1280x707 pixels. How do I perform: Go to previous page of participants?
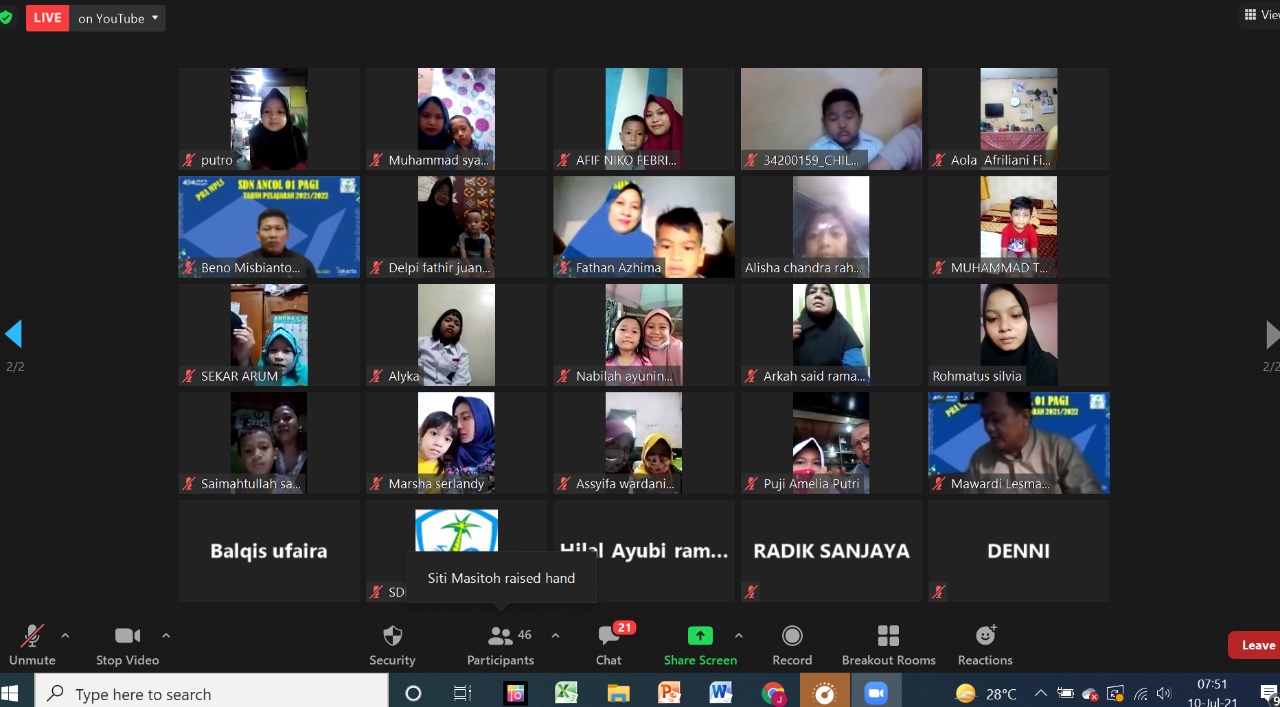(x=13, y=334)
